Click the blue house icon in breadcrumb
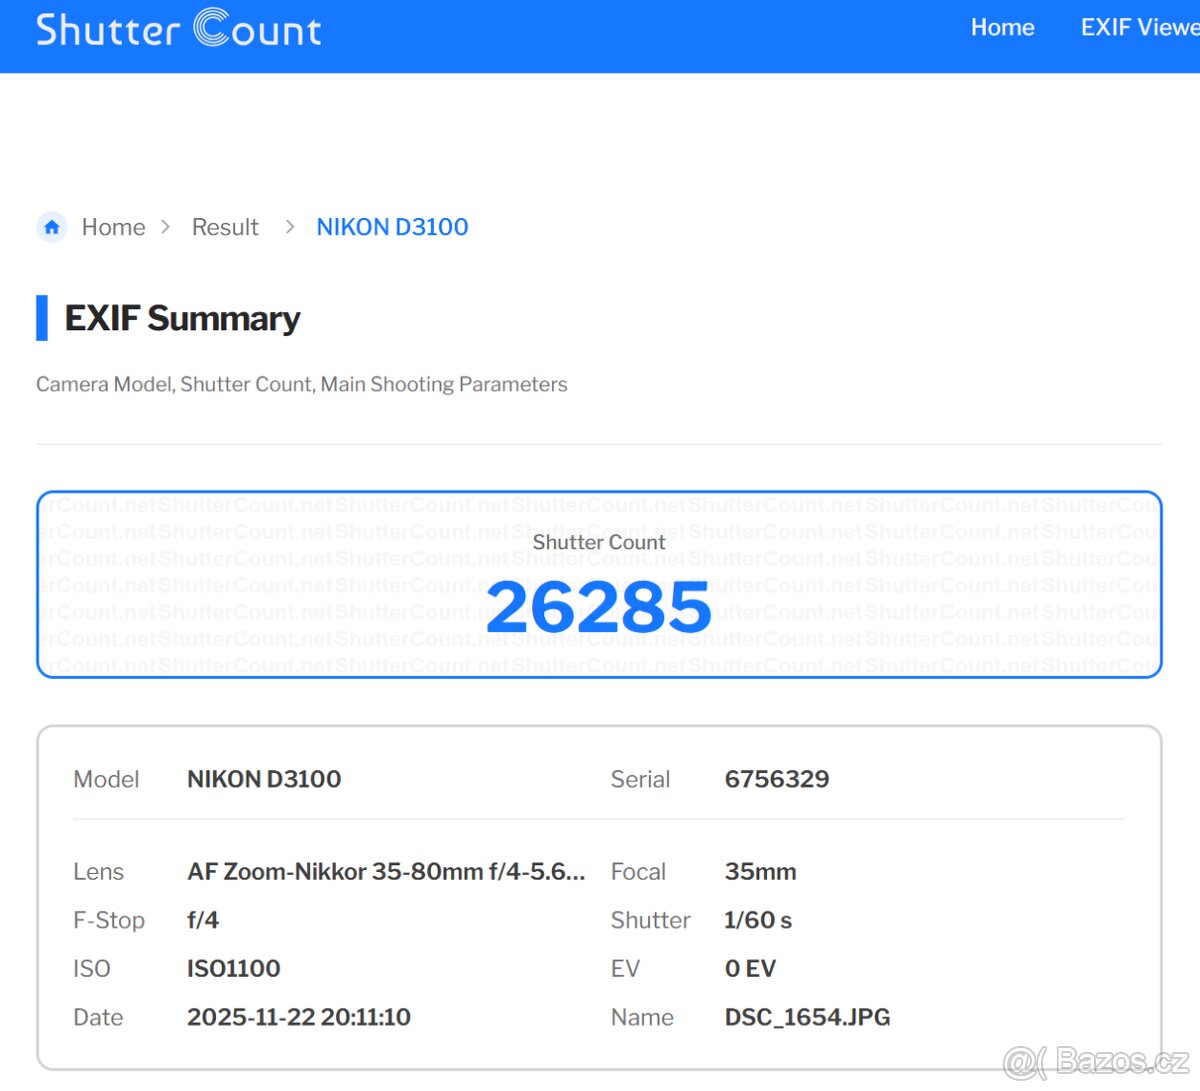This screenshot has height=1091, width=1200. 52,228
